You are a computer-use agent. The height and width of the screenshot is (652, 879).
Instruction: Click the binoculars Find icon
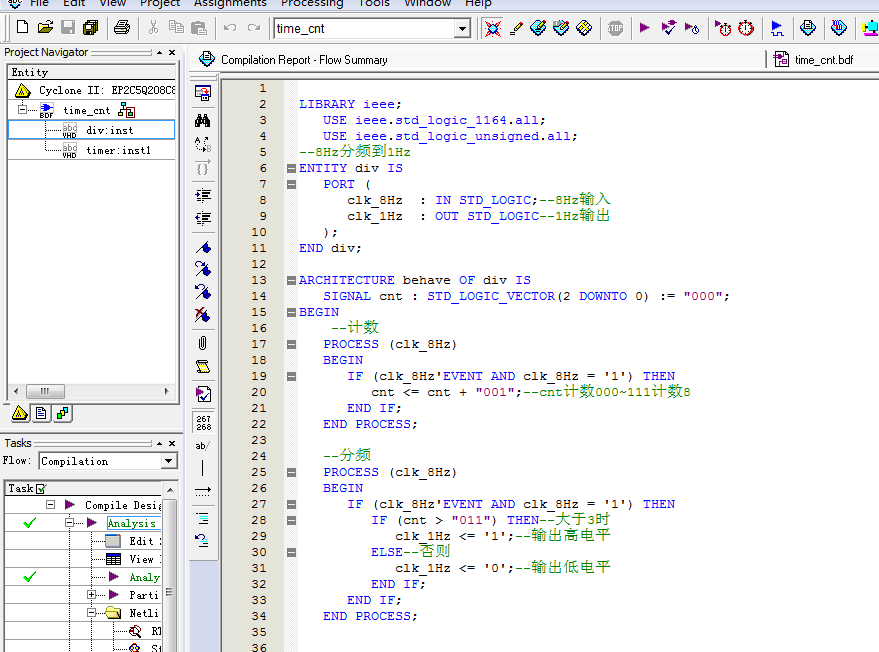203,118
